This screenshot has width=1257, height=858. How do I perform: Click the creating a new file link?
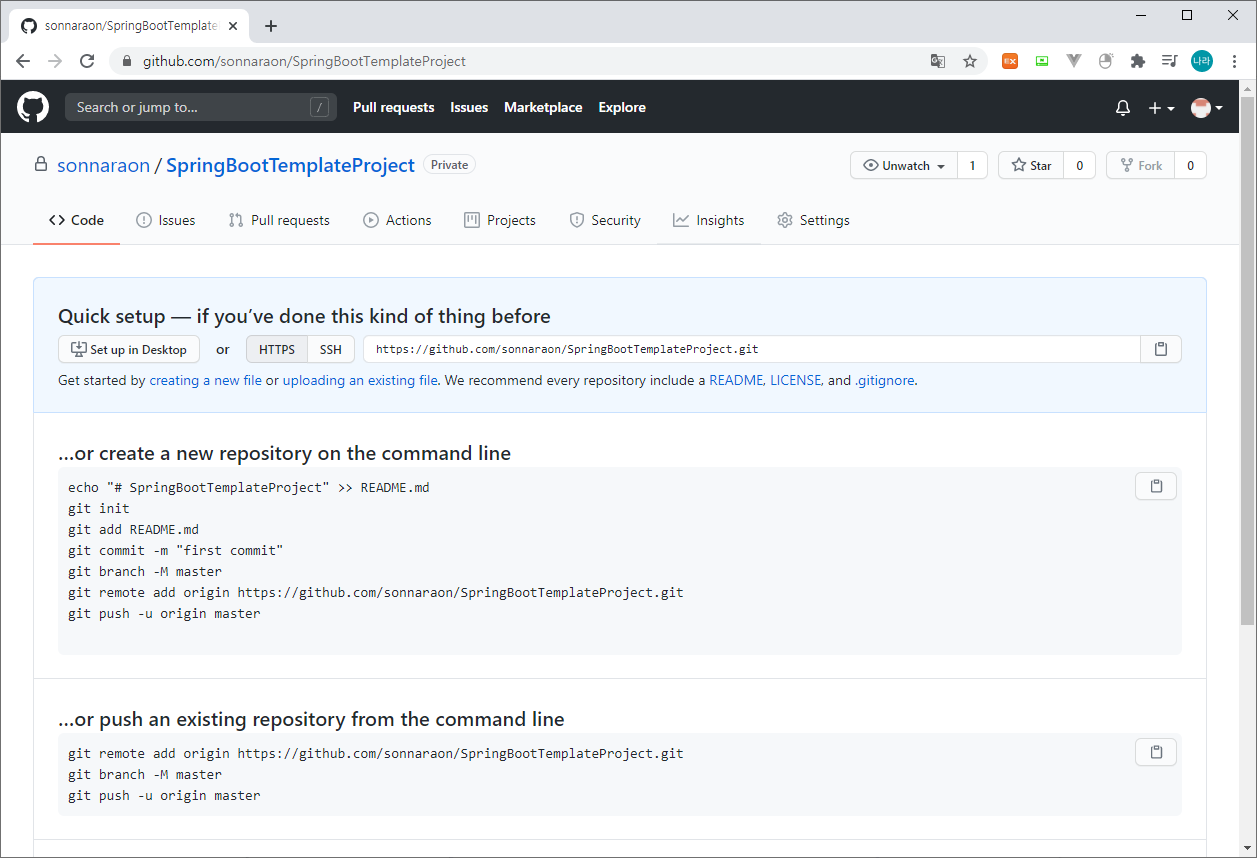coord(205,380)
